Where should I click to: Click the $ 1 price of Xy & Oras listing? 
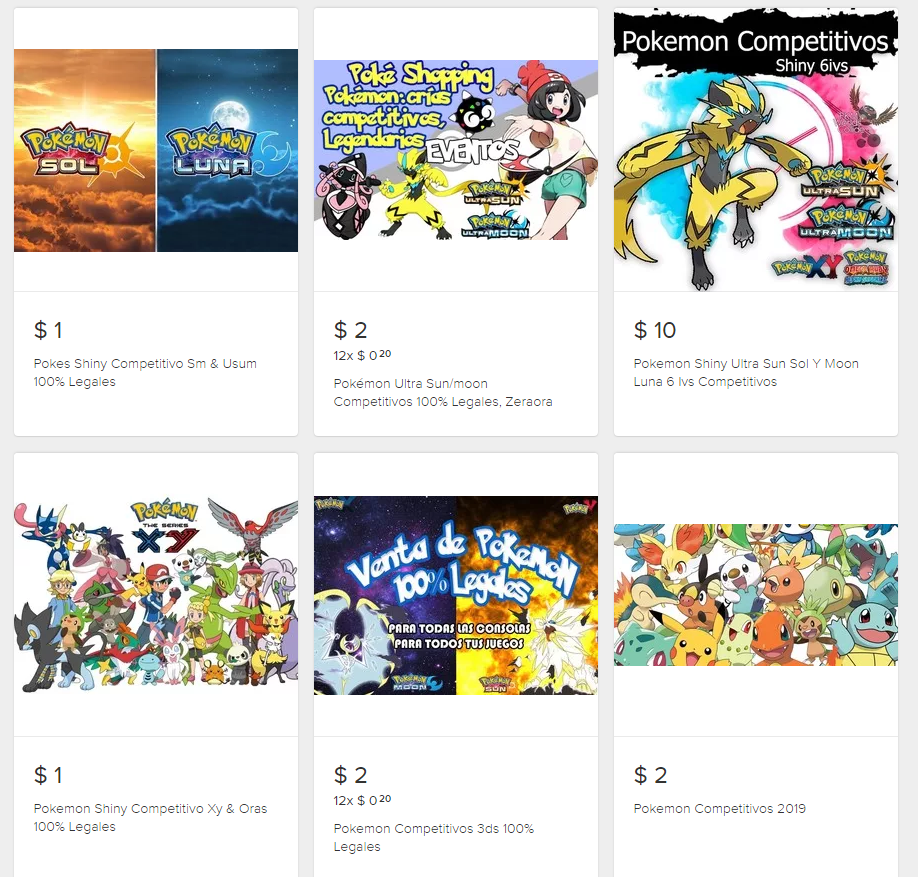tap(48, 775)
